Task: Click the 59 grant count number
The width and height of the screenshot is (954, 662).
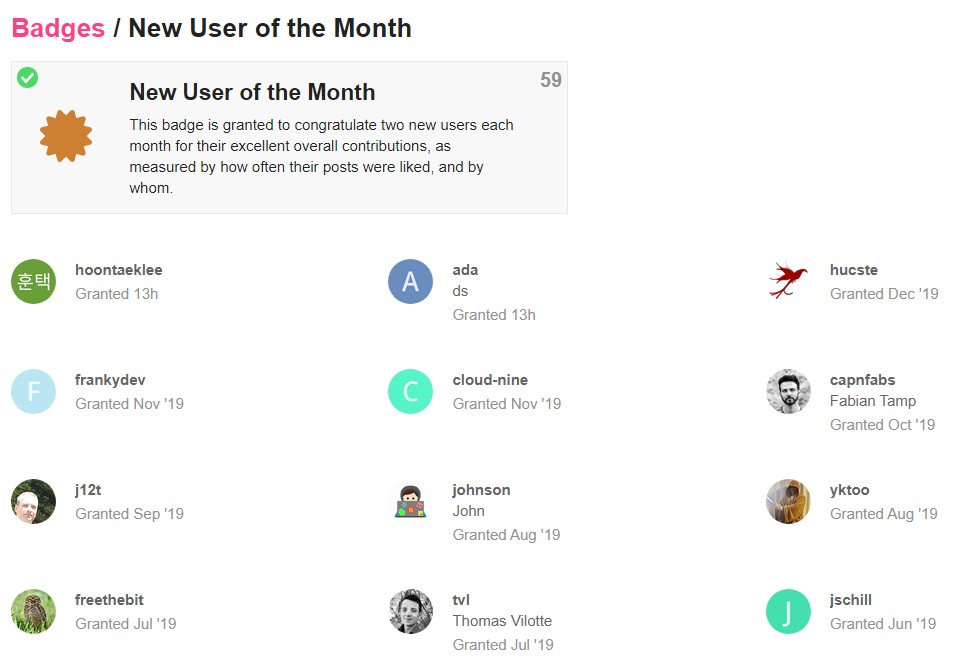Action: (551, 80)
